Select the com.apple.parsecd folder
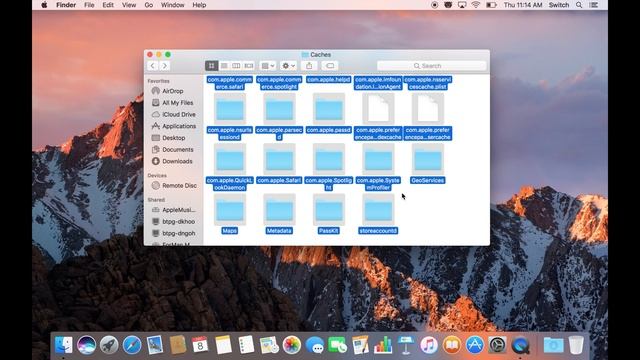640x360 pixels. click(x=279, y=109)
